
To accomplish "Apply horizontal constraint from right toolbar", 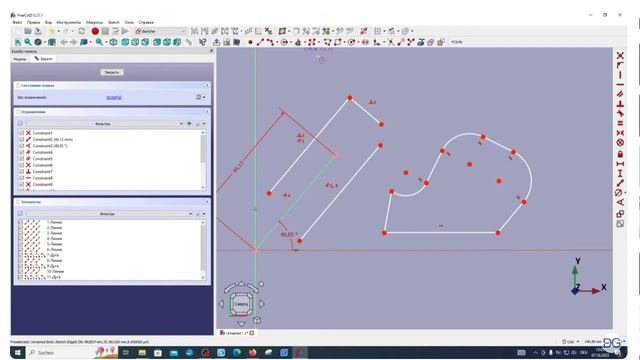I will (620, 84).
